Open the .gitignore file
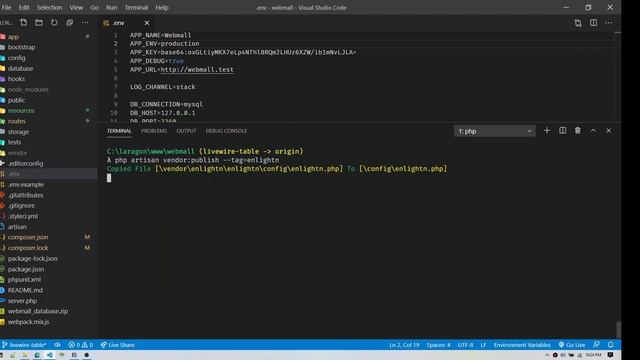The height and width of the screenshot is (360, 640). coord(48,206)
